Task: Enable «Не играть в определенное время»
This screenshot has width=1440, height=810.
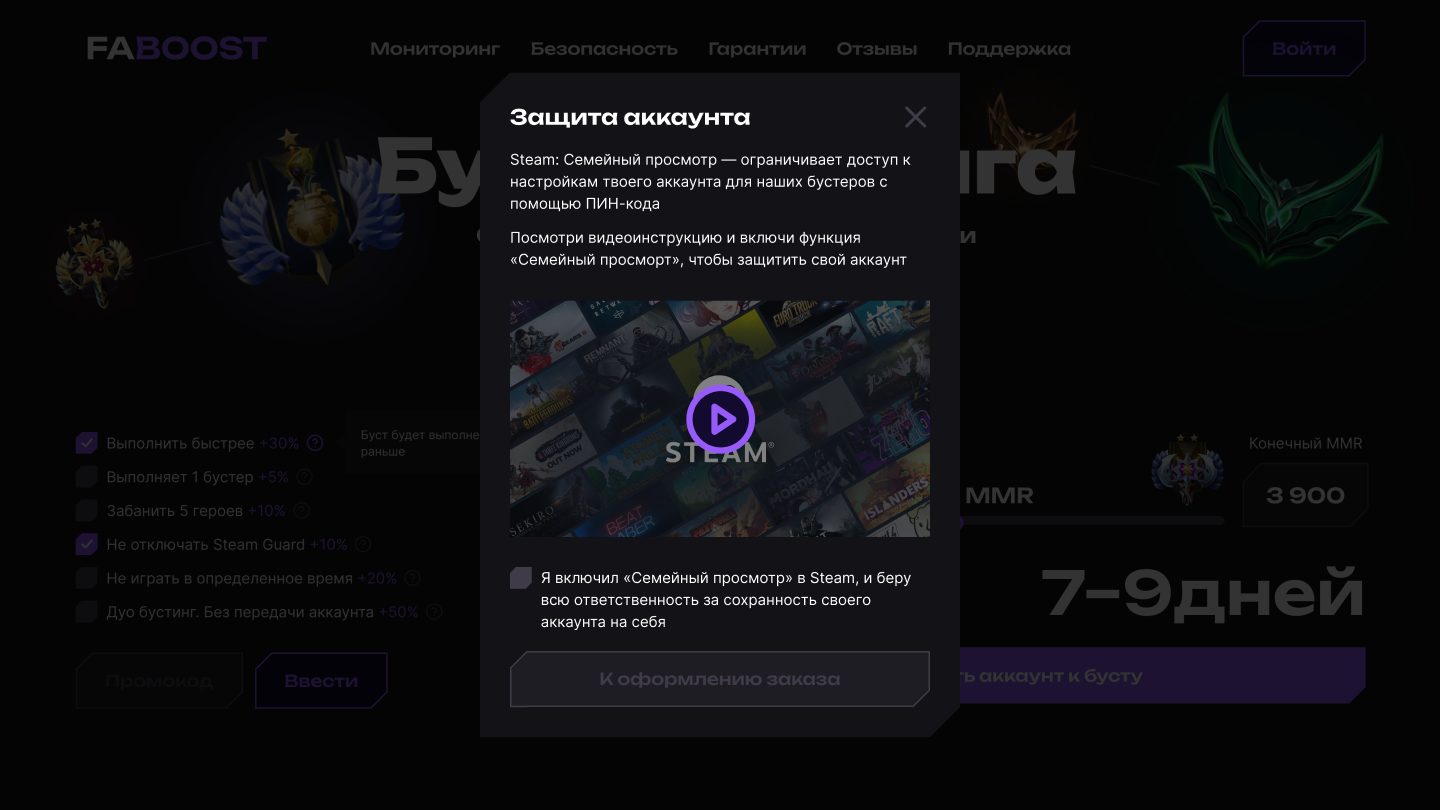Action: [x=87, y=578]
